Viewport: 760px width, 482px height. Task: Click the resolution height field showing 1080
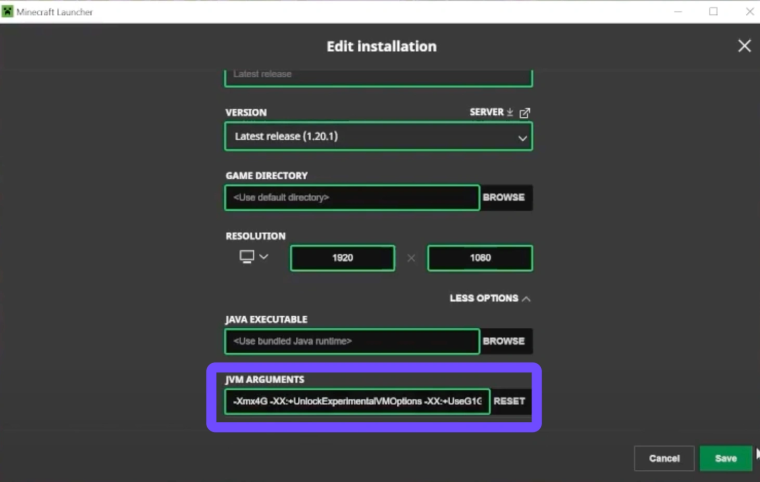[x=480, y=258]
